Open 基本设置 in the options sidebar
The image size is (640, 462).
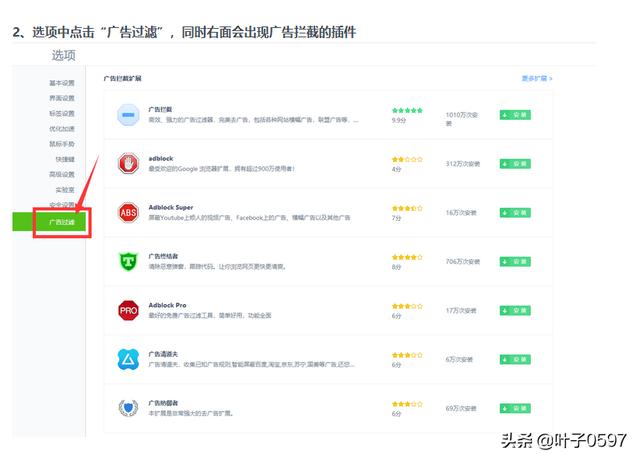coord(62,83)
